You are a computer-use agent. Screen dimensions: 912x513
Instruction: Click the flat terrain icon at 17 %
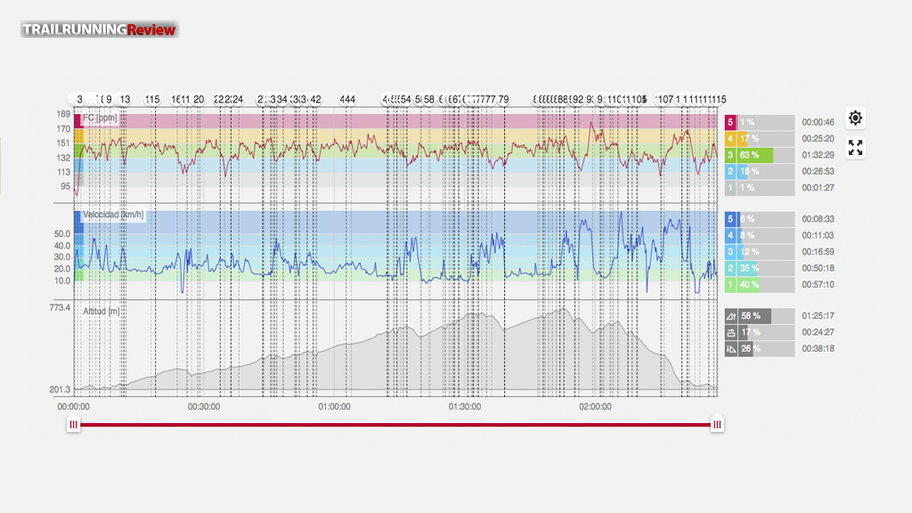tap(731, 333)
